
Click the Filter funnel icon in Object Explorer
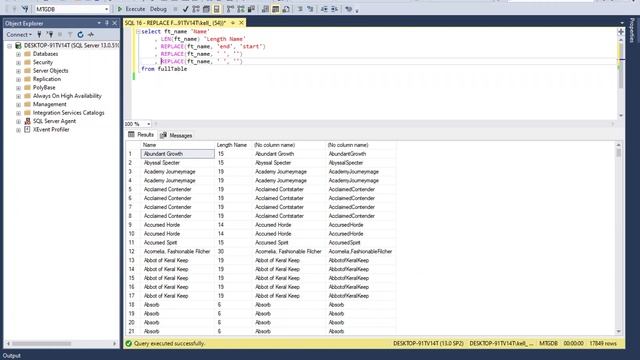click(70, 35)
